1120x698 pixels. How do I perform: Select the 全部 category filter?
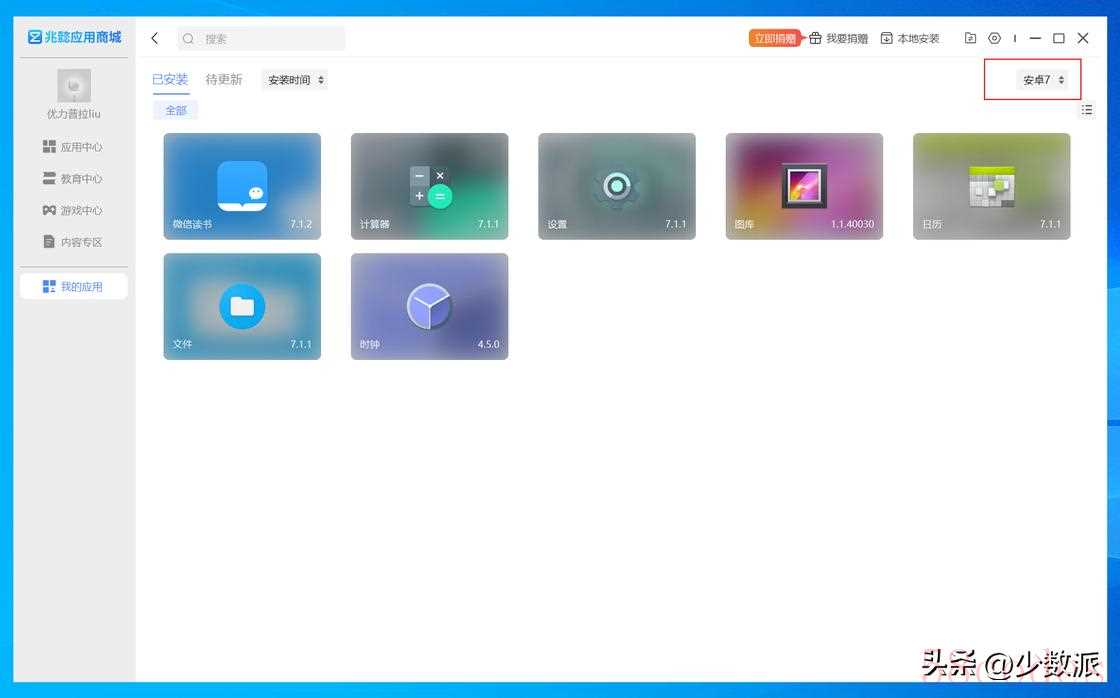point(176,110)
